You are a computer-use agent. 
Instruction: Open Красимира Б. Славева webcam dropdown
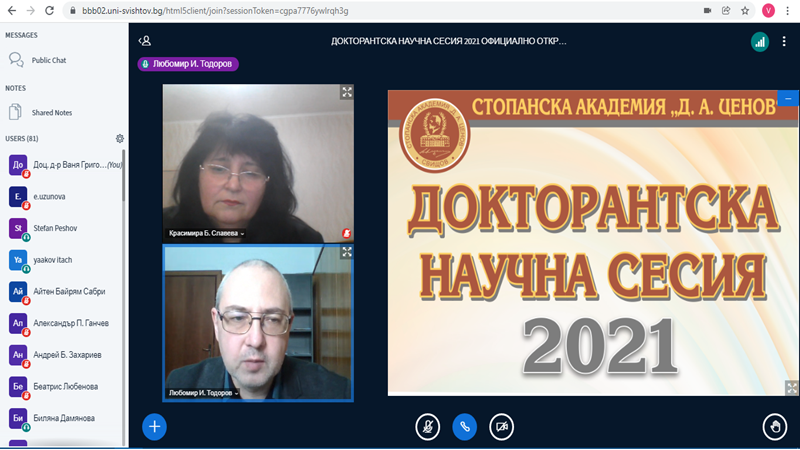(x=207, y=233)
